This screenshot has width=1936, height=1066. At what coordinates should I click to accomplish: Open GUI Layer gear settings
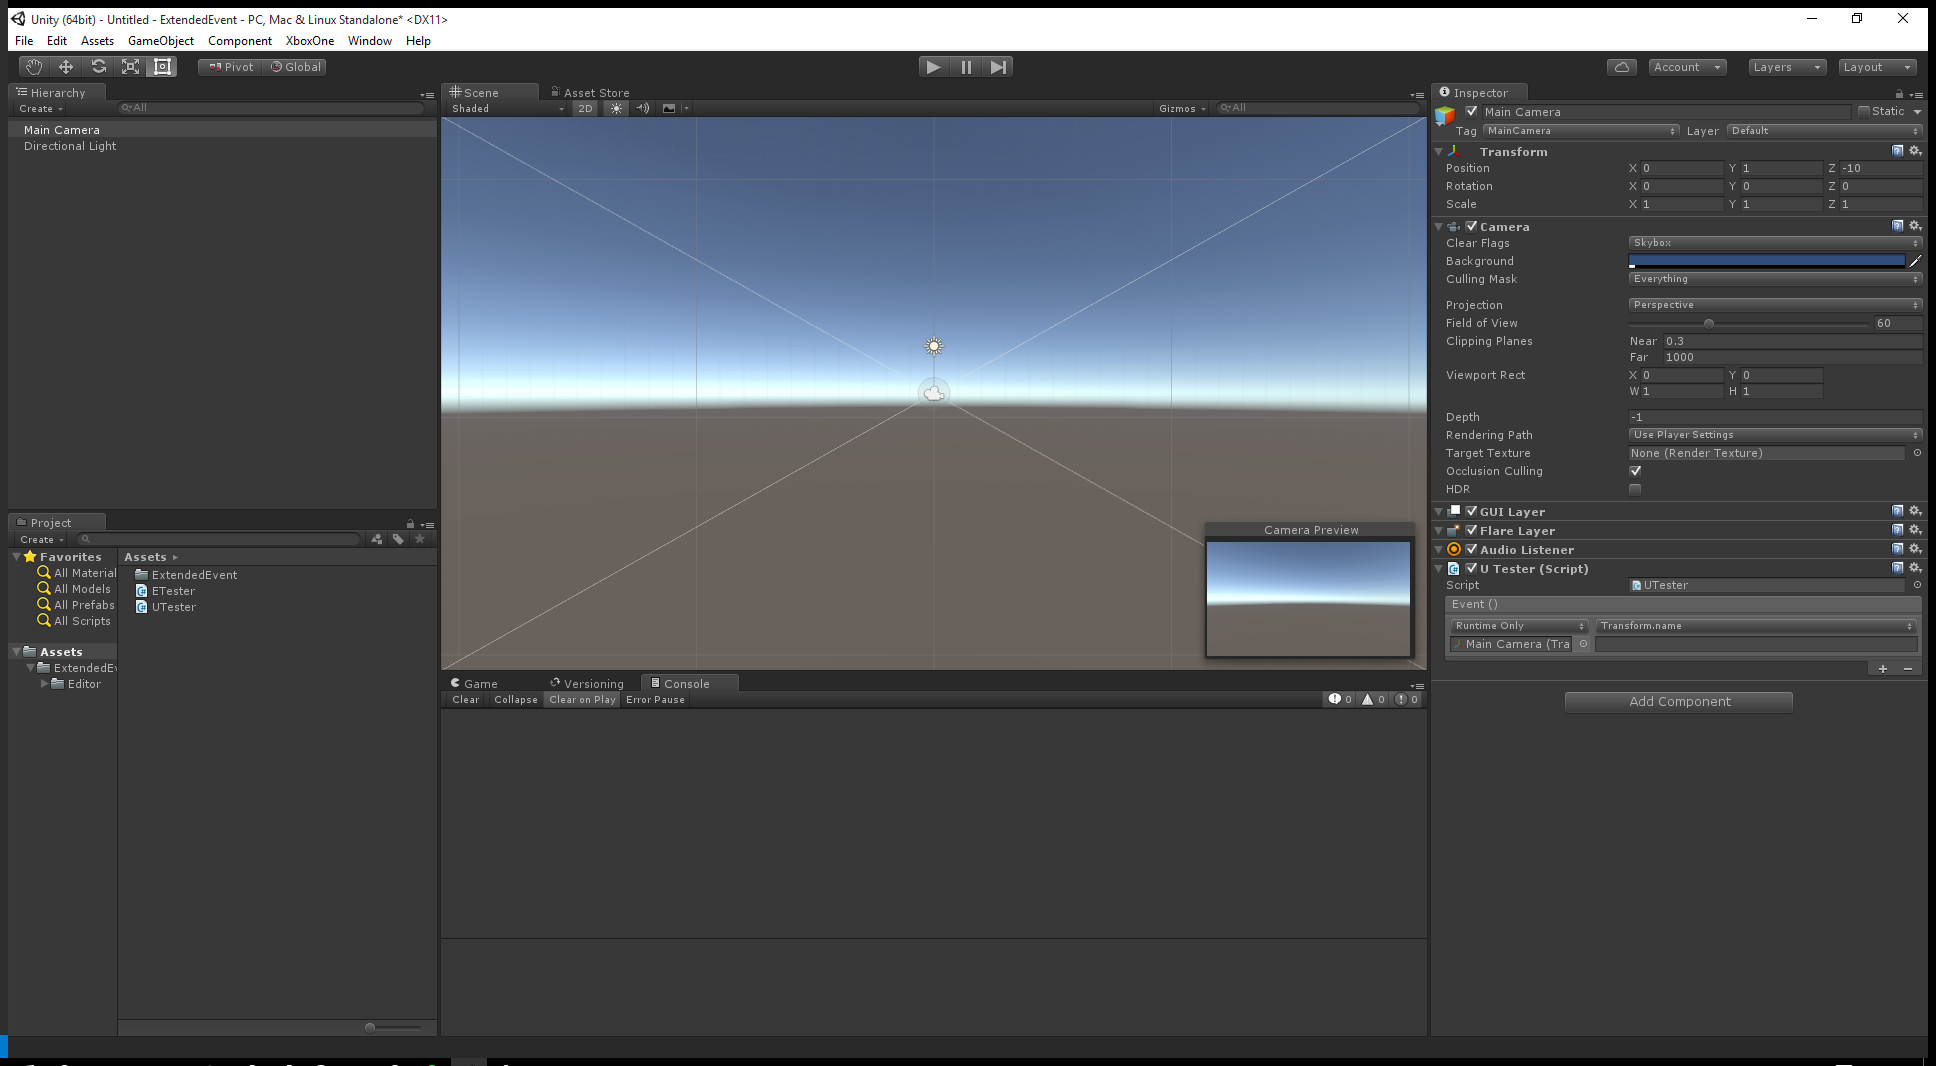1915,511
